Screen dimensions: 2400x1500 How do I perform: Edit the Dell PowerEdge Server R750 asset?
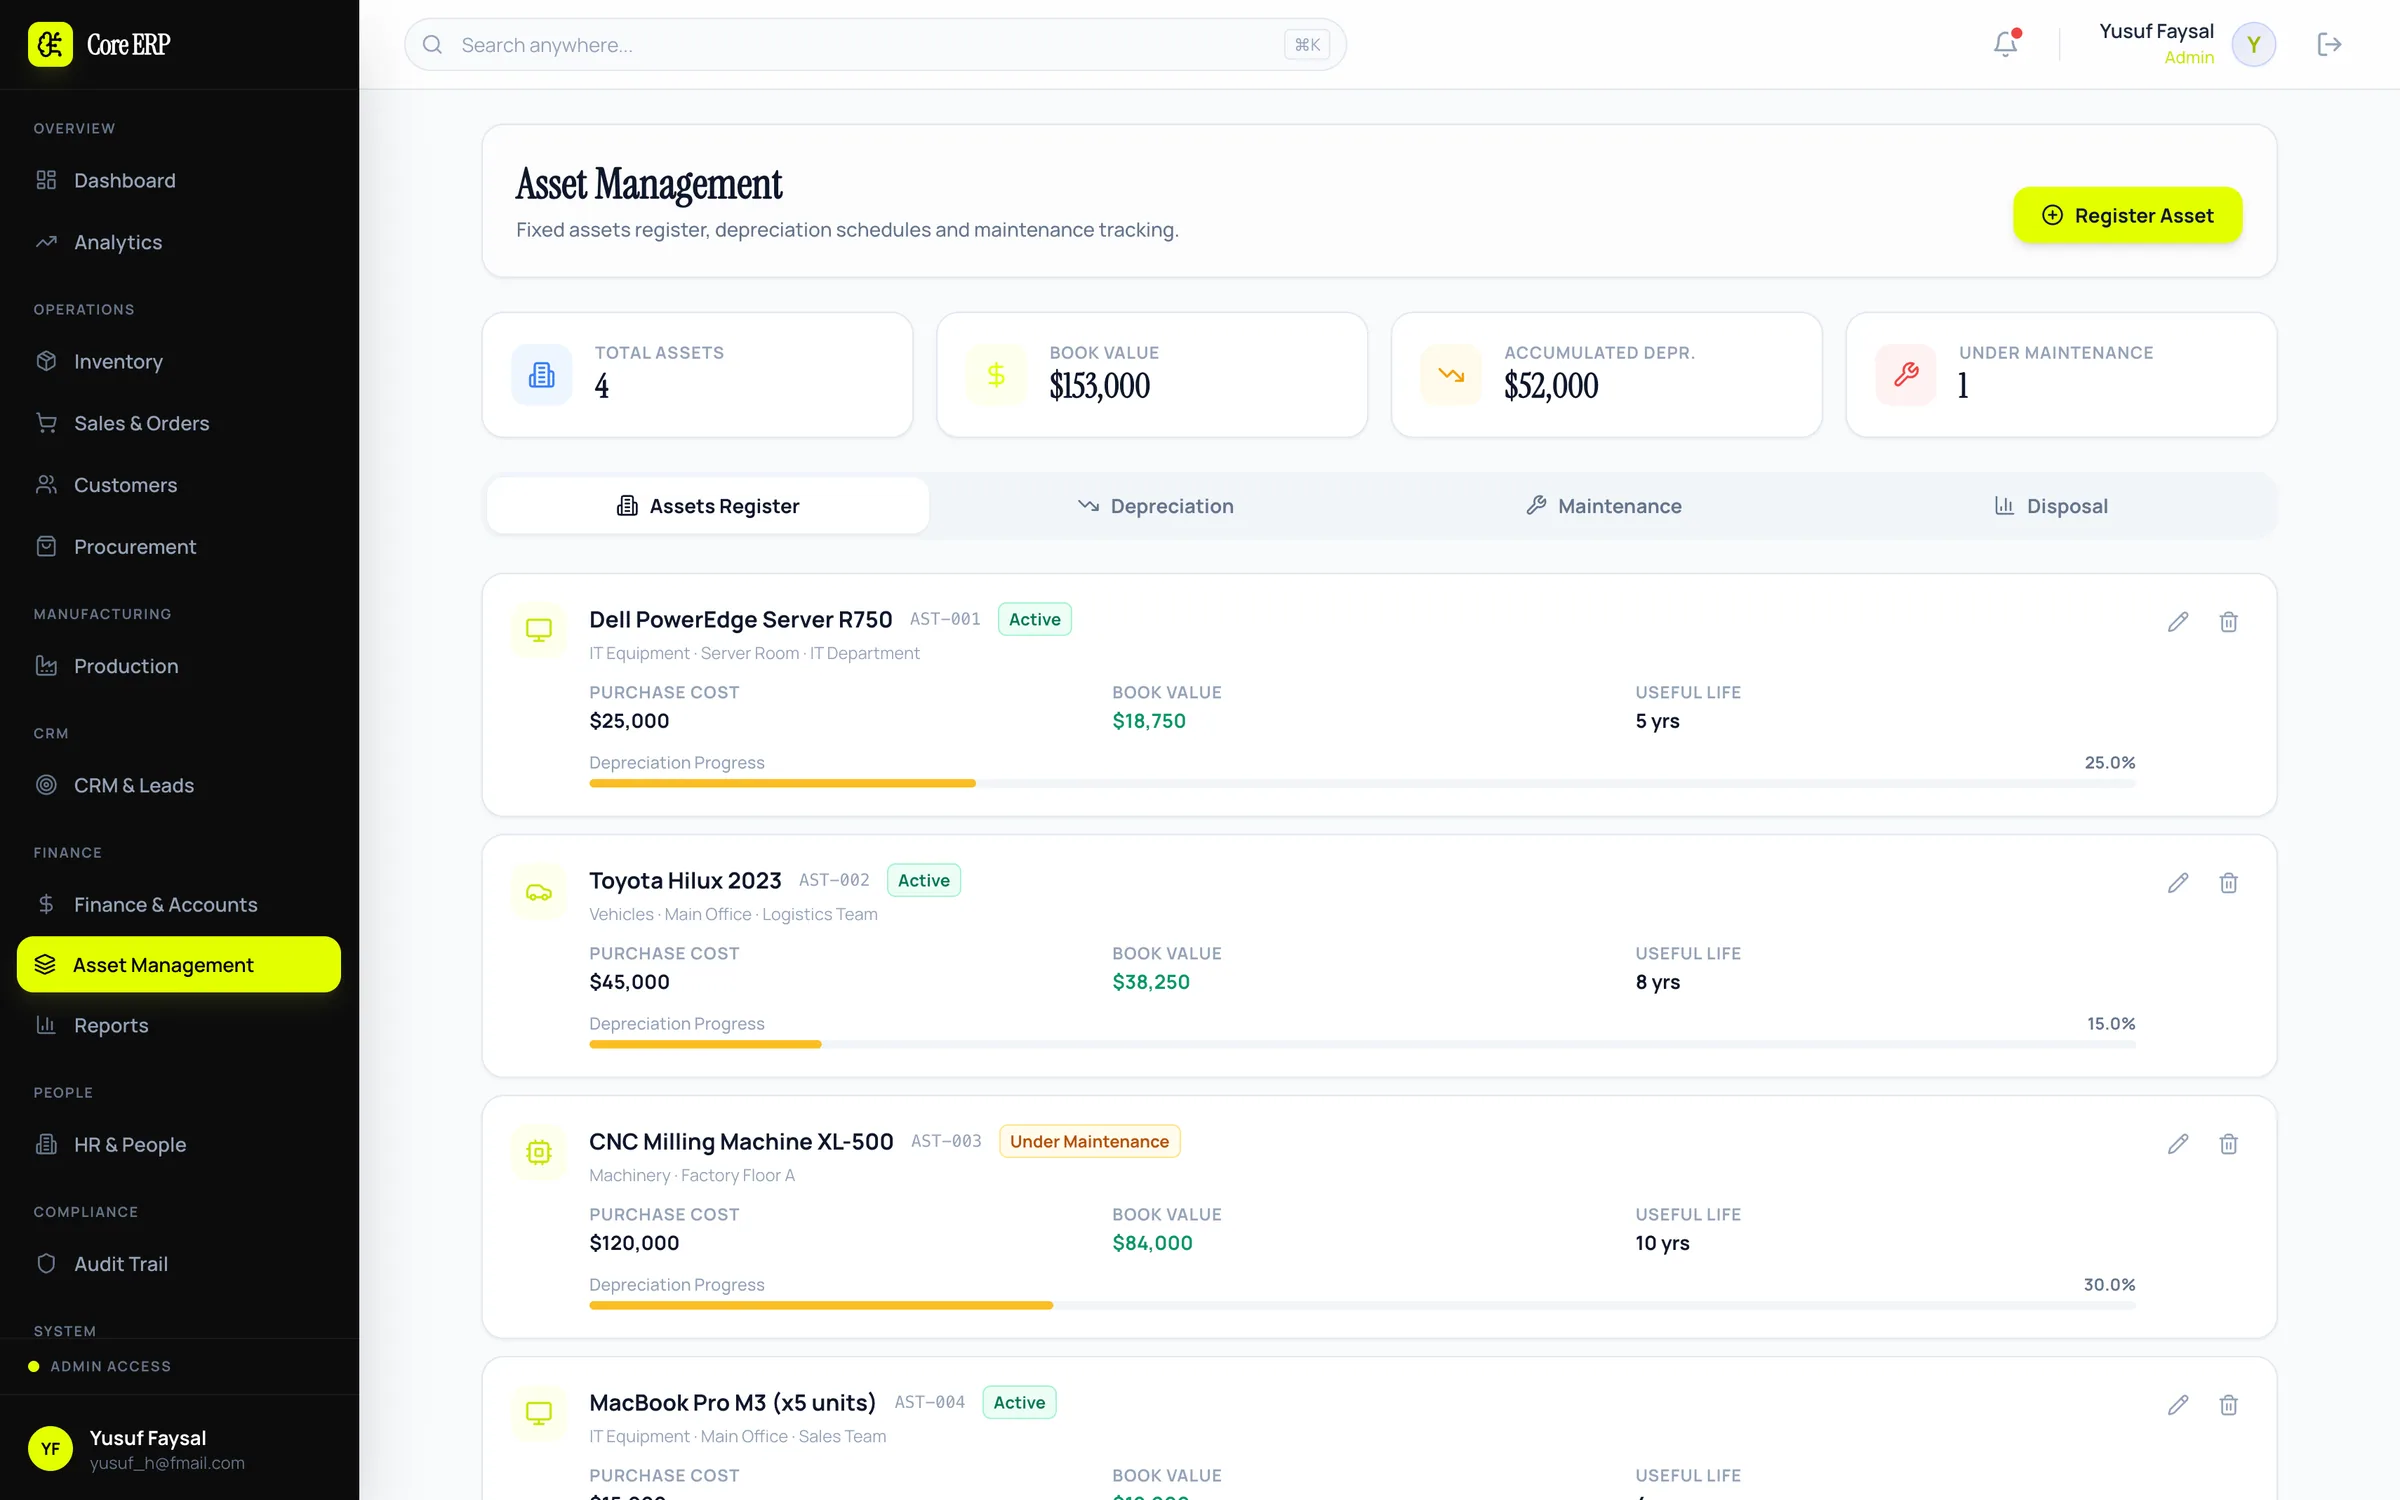coord(2178,622)
